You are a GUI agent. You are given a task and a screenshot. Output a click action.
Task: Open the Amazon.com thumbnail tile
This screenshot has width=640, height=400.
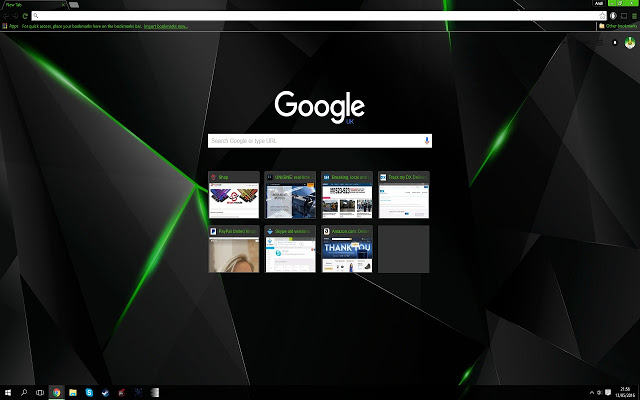coord(347,249)
